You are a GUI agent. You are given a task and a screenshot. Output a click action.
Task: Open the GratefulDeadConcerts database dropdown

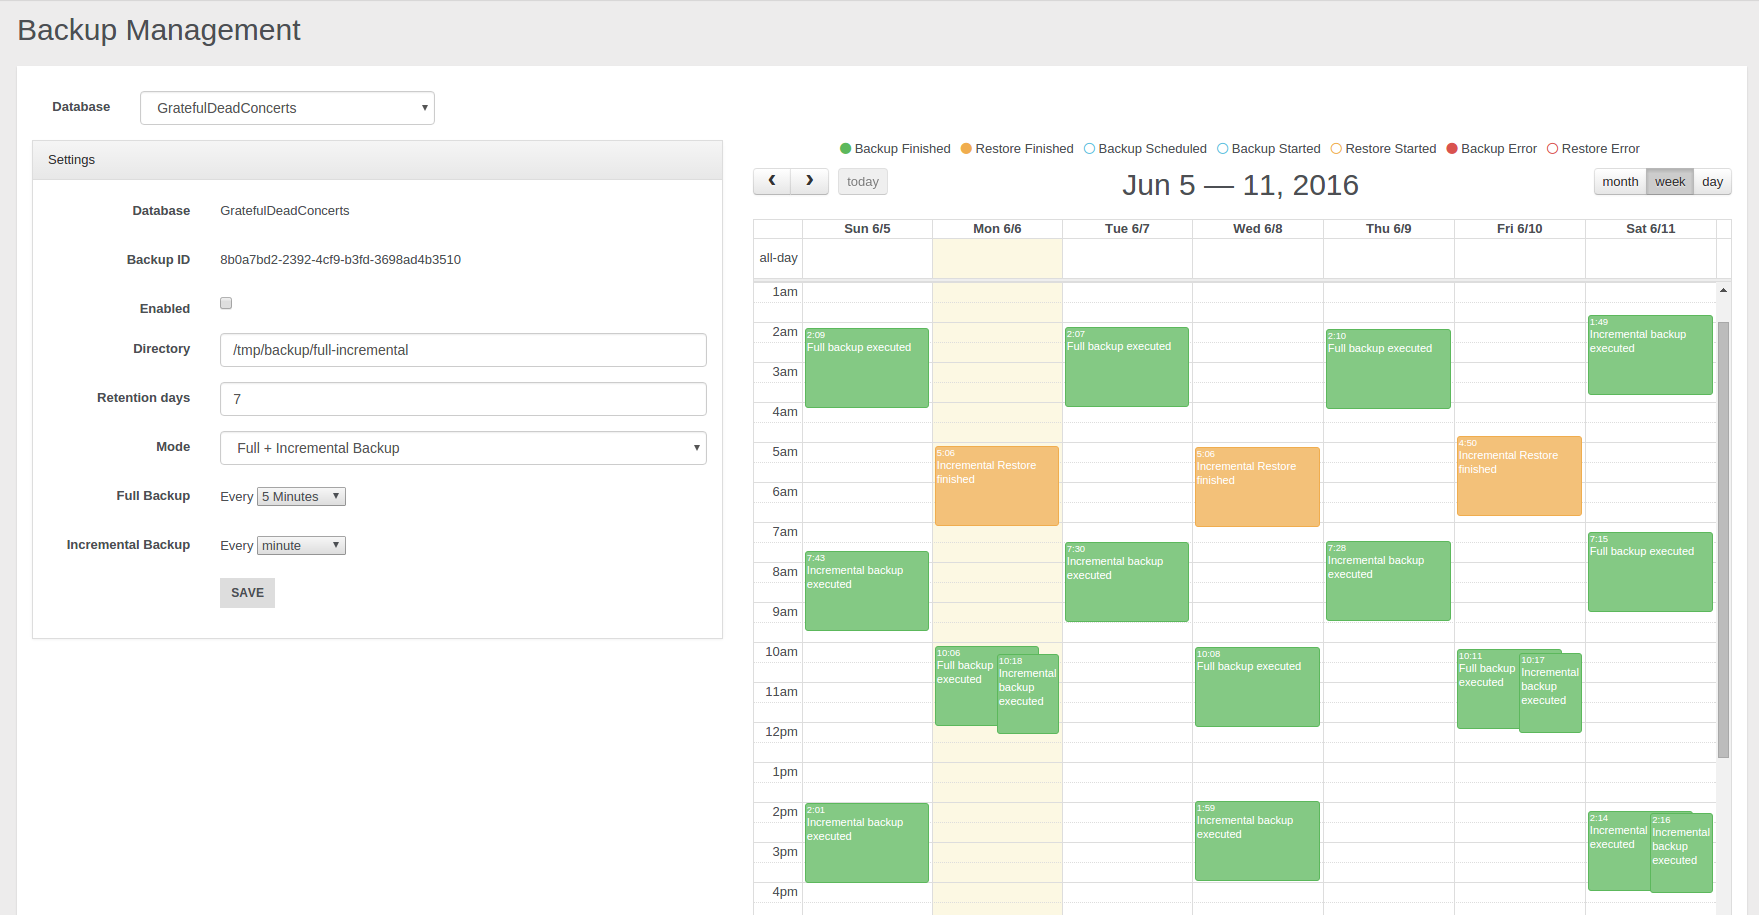click(287, 108)
